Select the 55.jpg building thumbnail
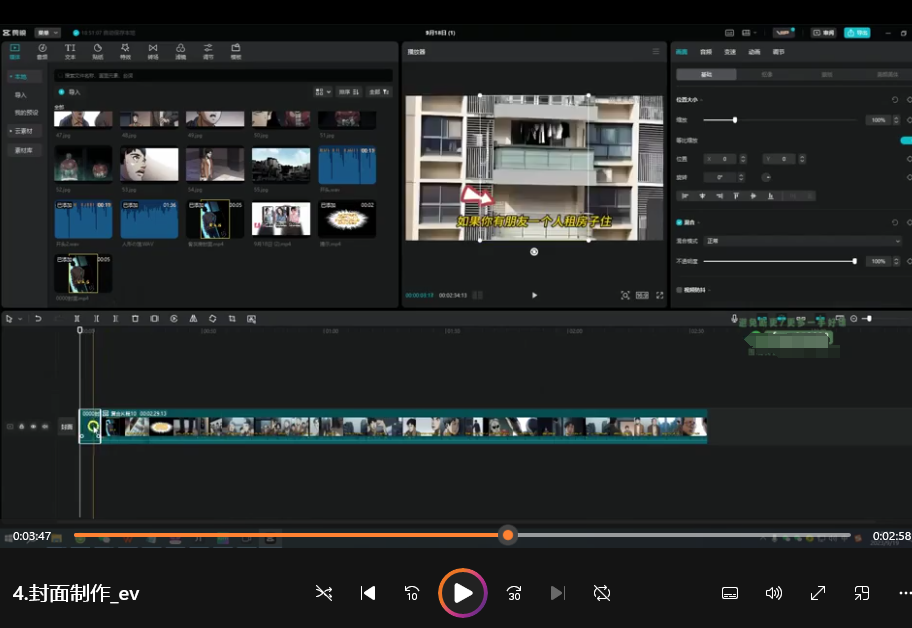Image resolution: width=912 pixels, height=628 pixels. pos(281,165)
